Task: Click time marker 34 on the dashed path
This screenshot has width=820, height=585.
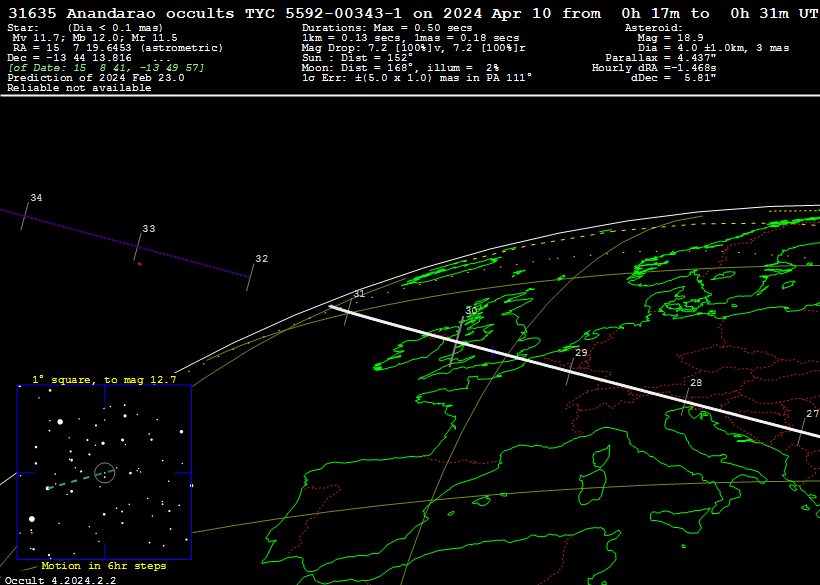Action: (x=36, y=198)
